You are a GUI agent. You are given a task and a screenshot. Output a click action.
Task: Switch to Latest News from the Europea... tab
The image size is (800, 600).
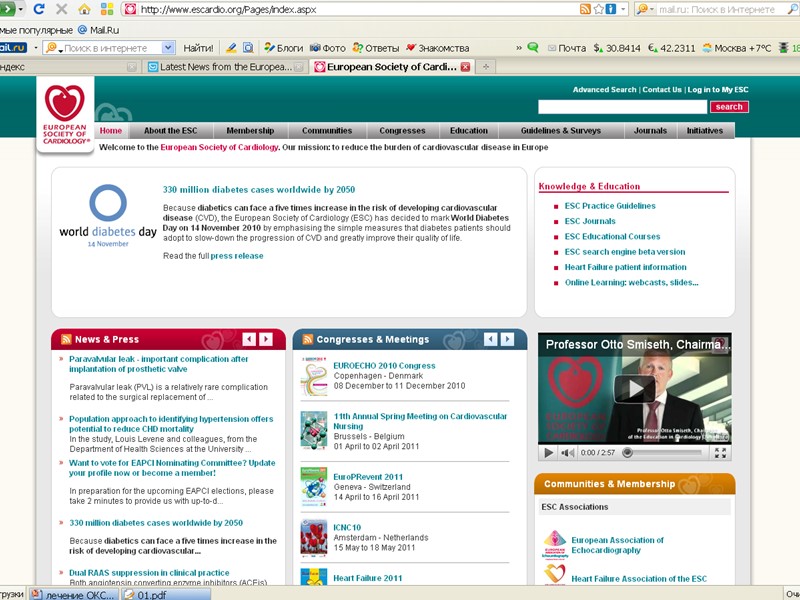(x=226, y=67)
